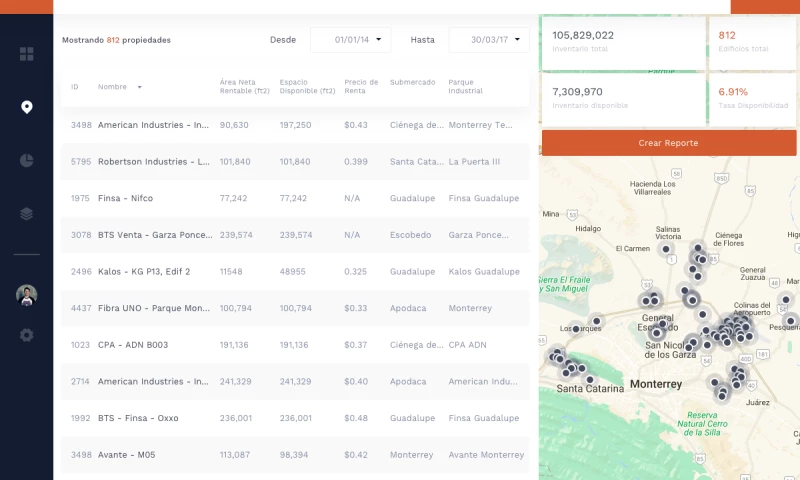Open settings gear in sidebar

click(26, 335)
